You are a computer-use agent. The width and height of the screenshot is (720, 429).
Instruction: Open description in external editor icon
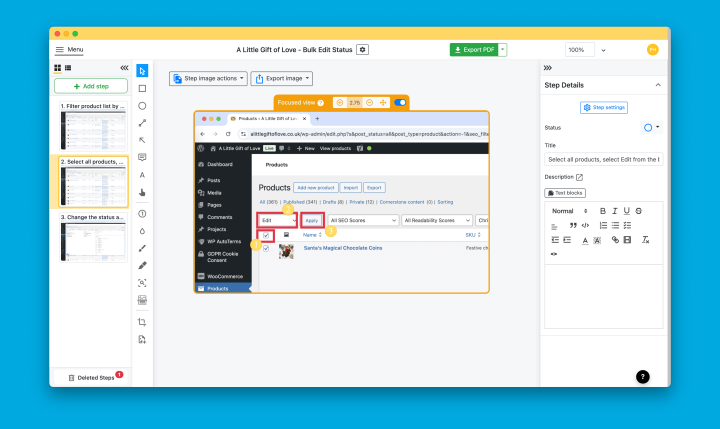(x=579, y=177)
